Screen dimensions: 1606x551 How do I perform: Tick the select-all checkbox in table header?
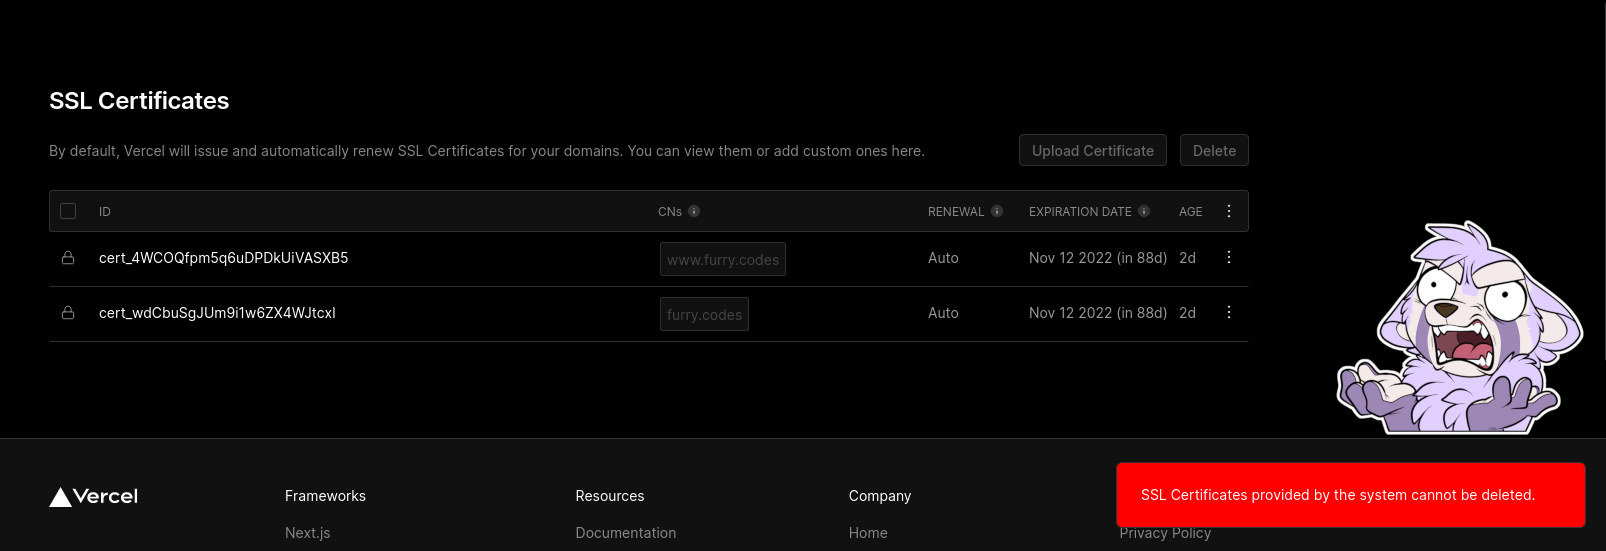click(x=68, y=211)
